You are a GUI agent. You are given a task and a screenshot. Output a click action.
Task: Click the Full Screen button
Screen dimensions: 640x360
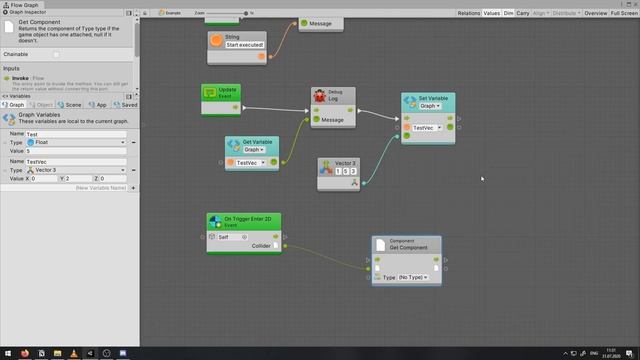[x=624, y=13]
